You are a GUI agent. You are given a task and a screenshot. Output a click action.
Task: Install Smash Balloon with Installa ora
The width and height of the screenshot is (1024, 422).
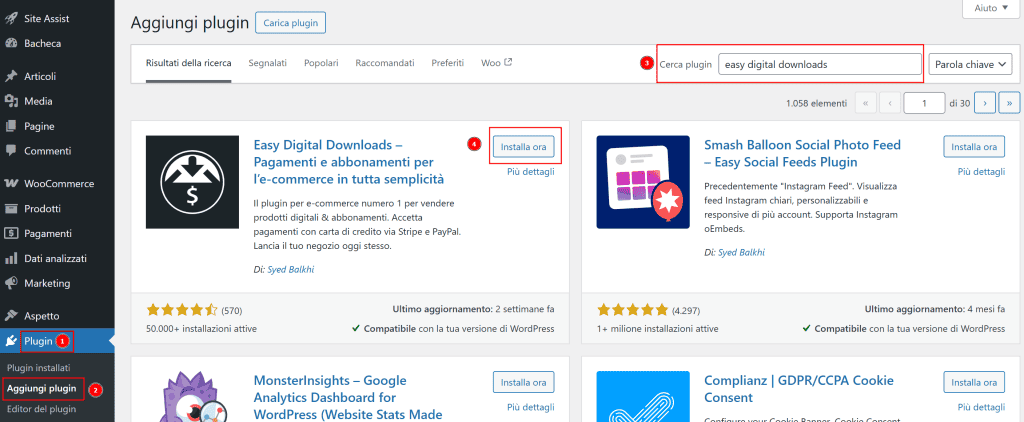(974, 147)
